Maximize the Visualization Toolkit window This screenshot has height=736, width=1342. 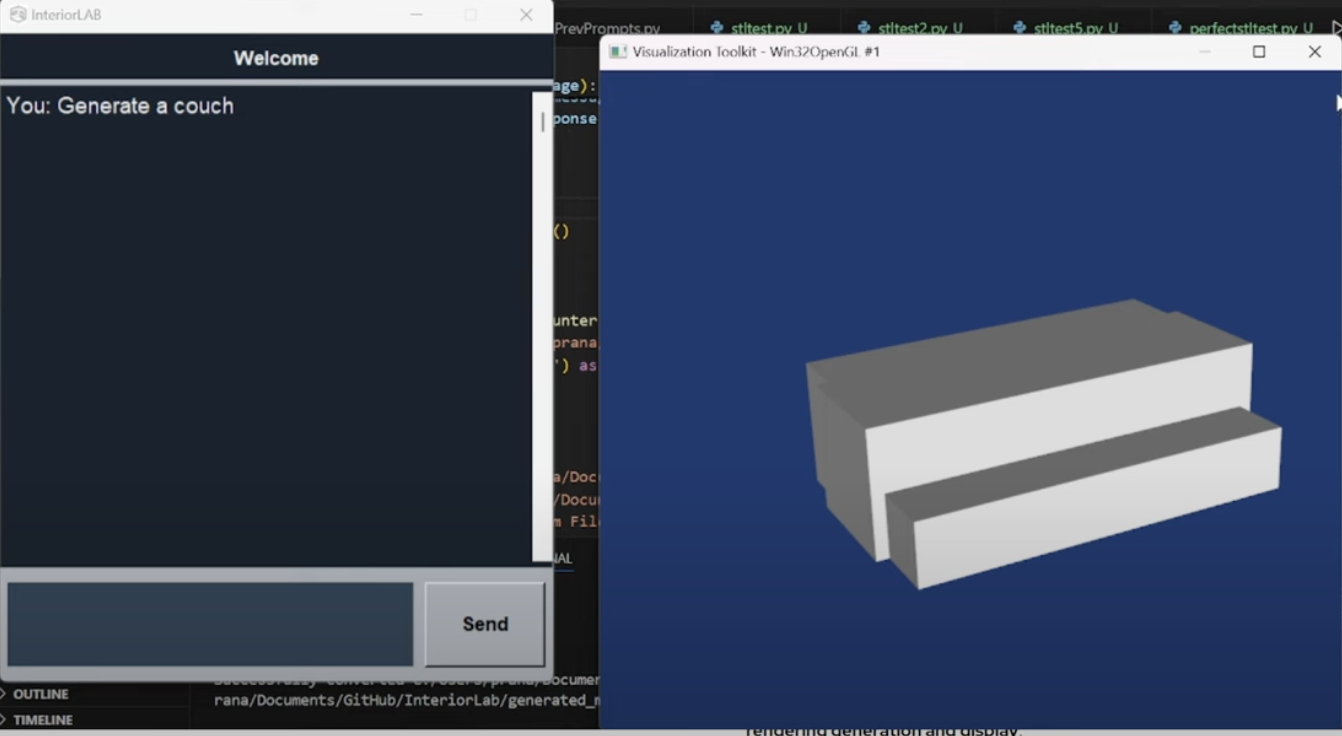[1259, 51]
